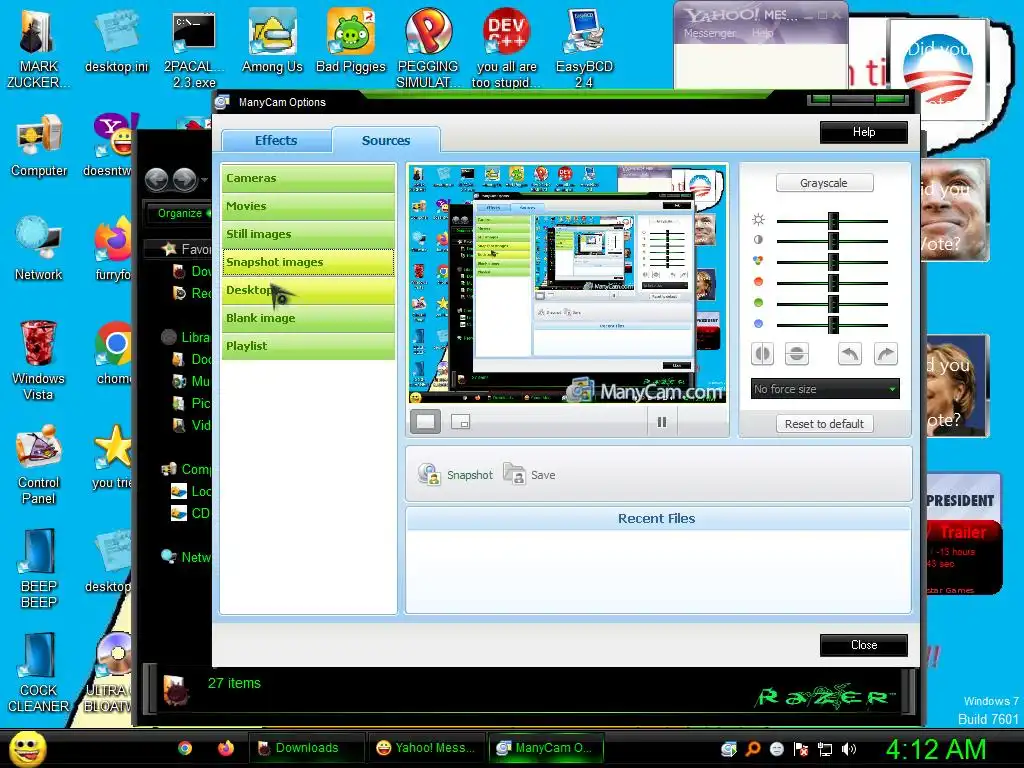Click the Recent Files header
Screen dimensions: 1024x768
(658, 519)
